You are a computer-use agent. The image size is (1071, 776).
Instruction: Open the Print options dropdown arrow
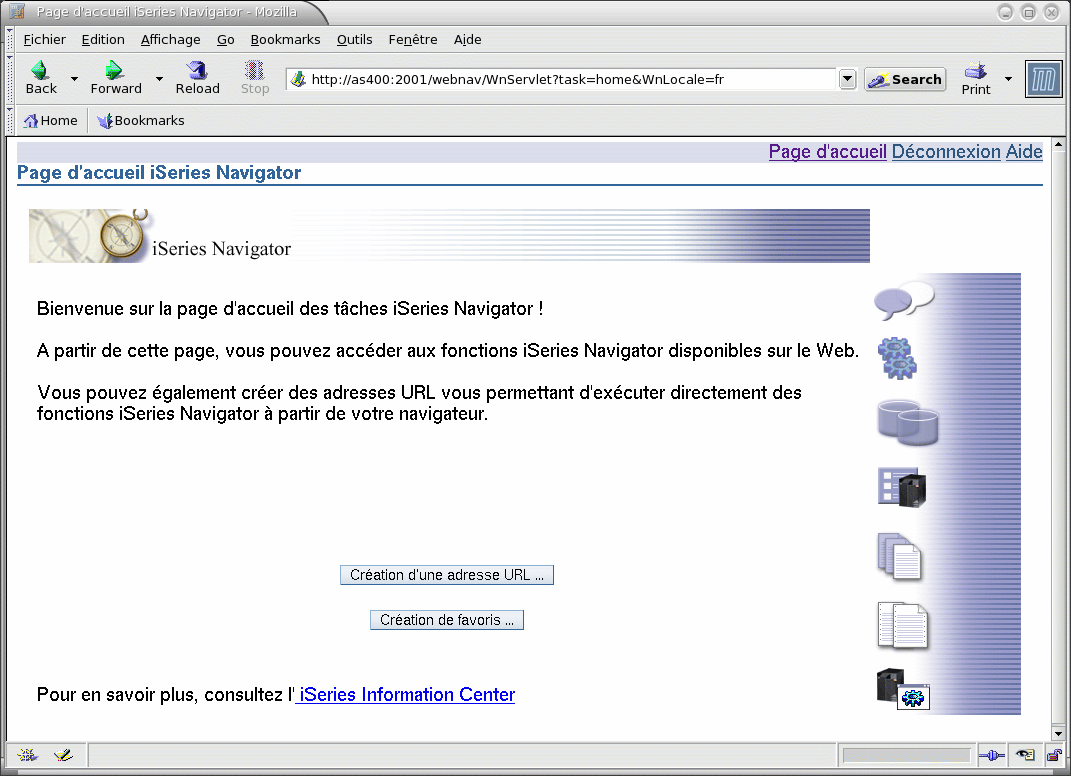coord(1008,79)
